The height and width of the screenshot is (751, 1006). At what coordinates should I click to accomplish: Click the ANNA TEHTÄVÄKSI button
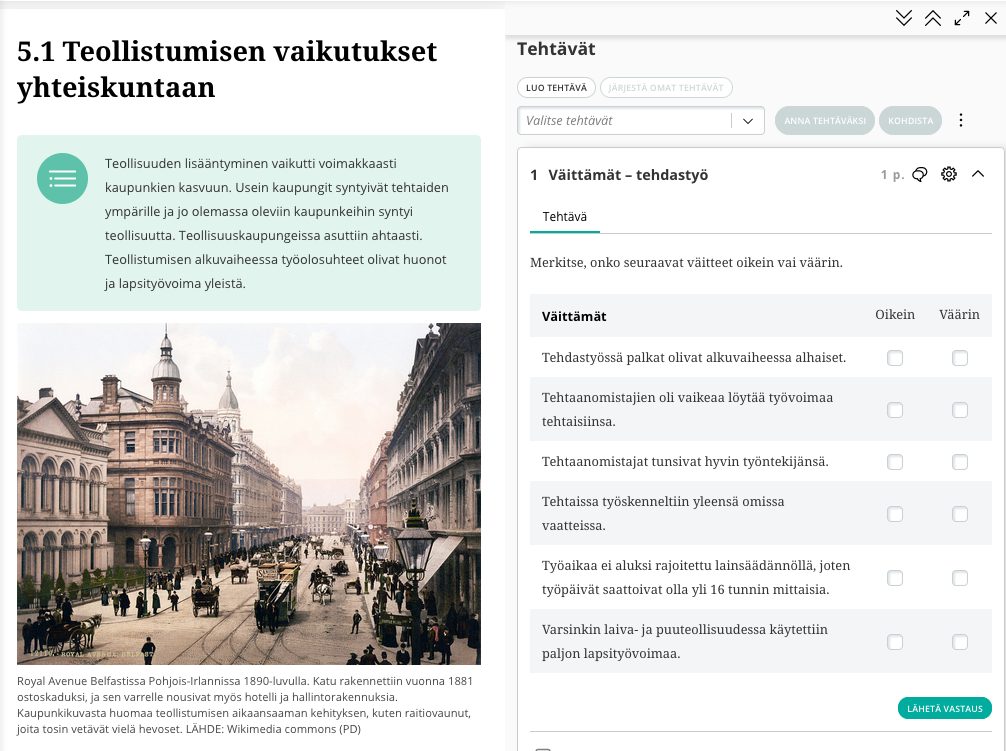pyautogui.click(x=824, y=121)
